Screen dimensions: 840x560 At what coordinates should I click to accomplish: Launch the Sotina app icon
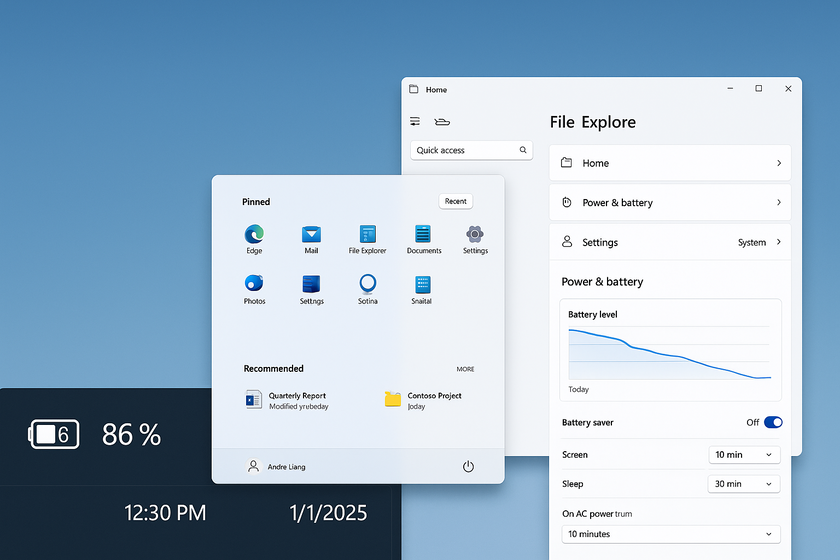368,284
